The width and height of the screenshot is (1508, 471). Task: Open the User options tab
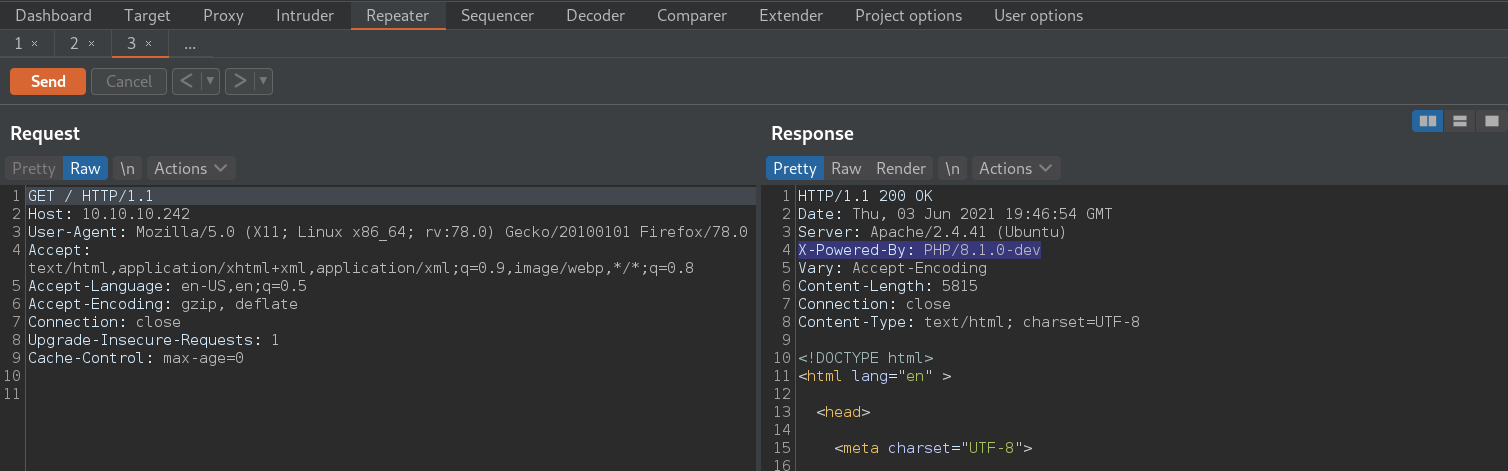coord(1038,15)
